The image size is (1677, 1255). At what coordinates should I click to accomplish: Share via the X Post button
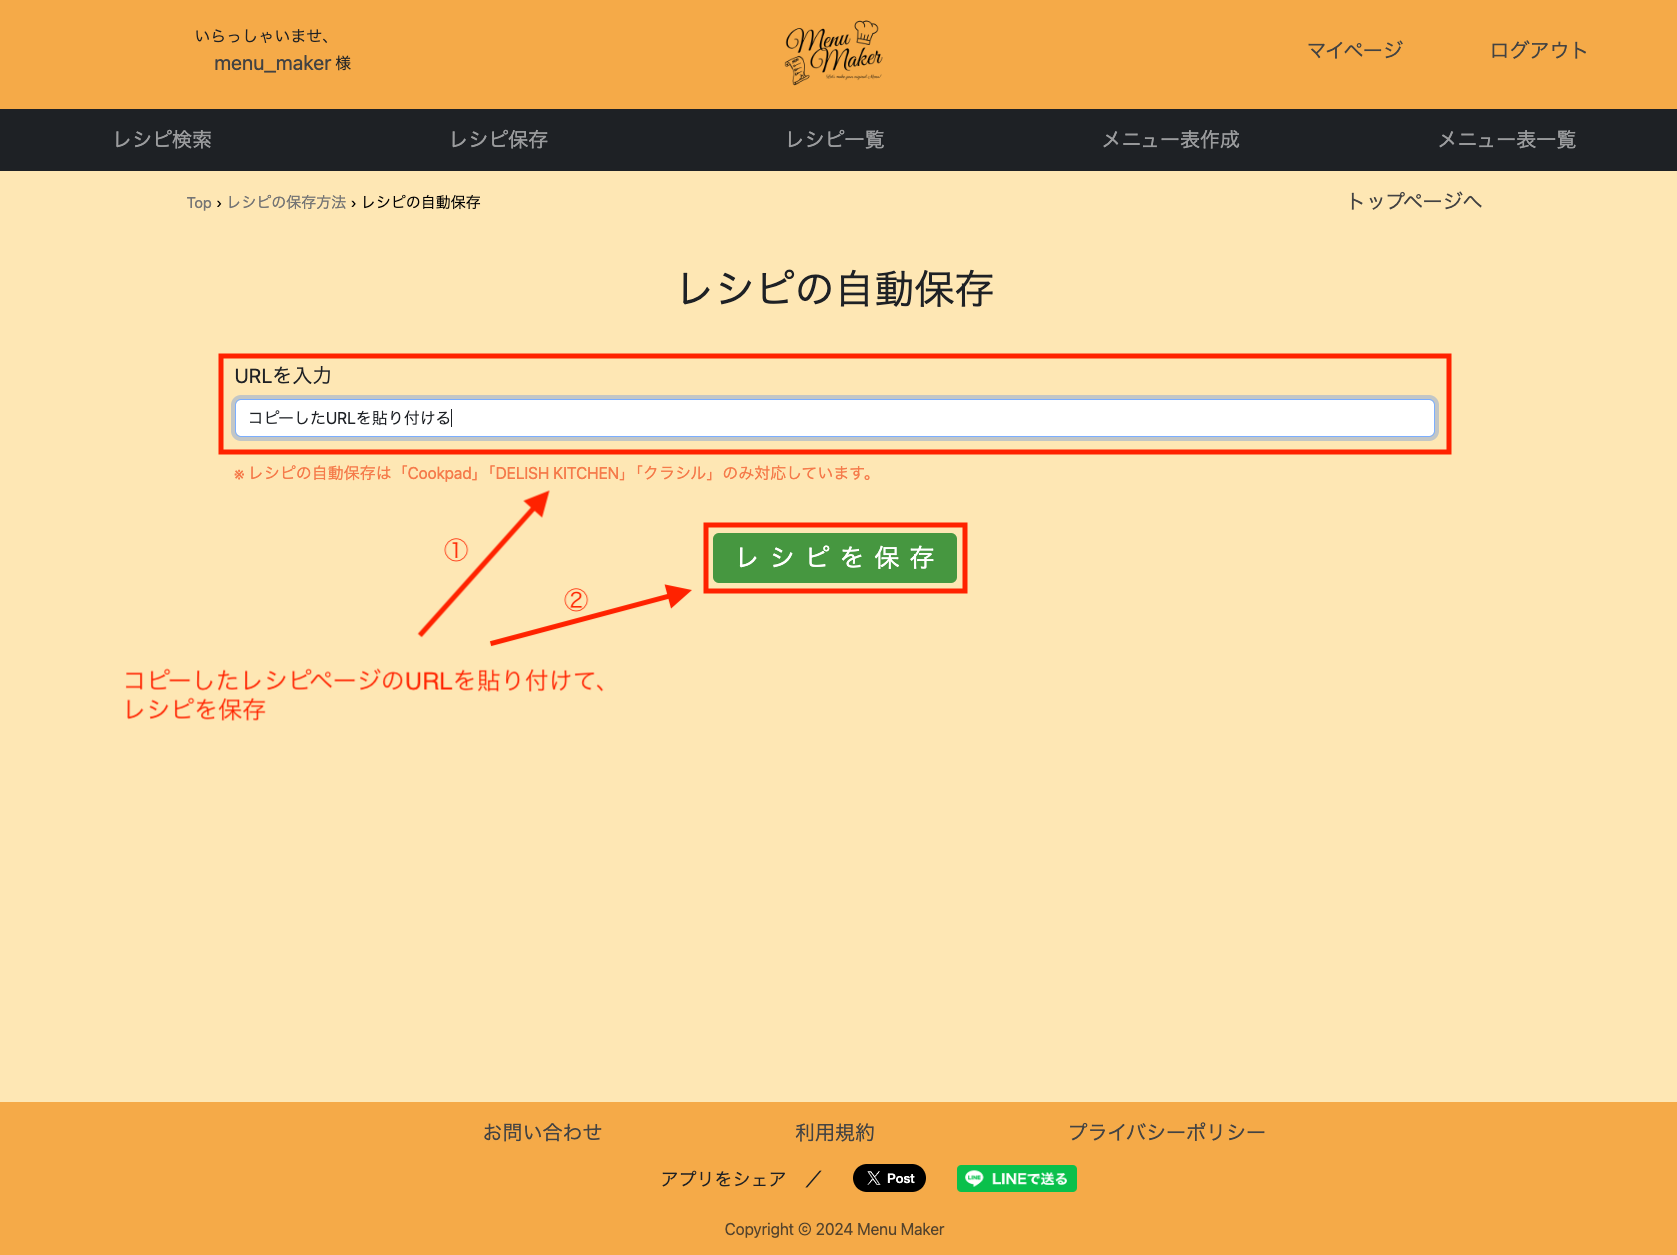pyautogui.click(x=890, y=1178)
